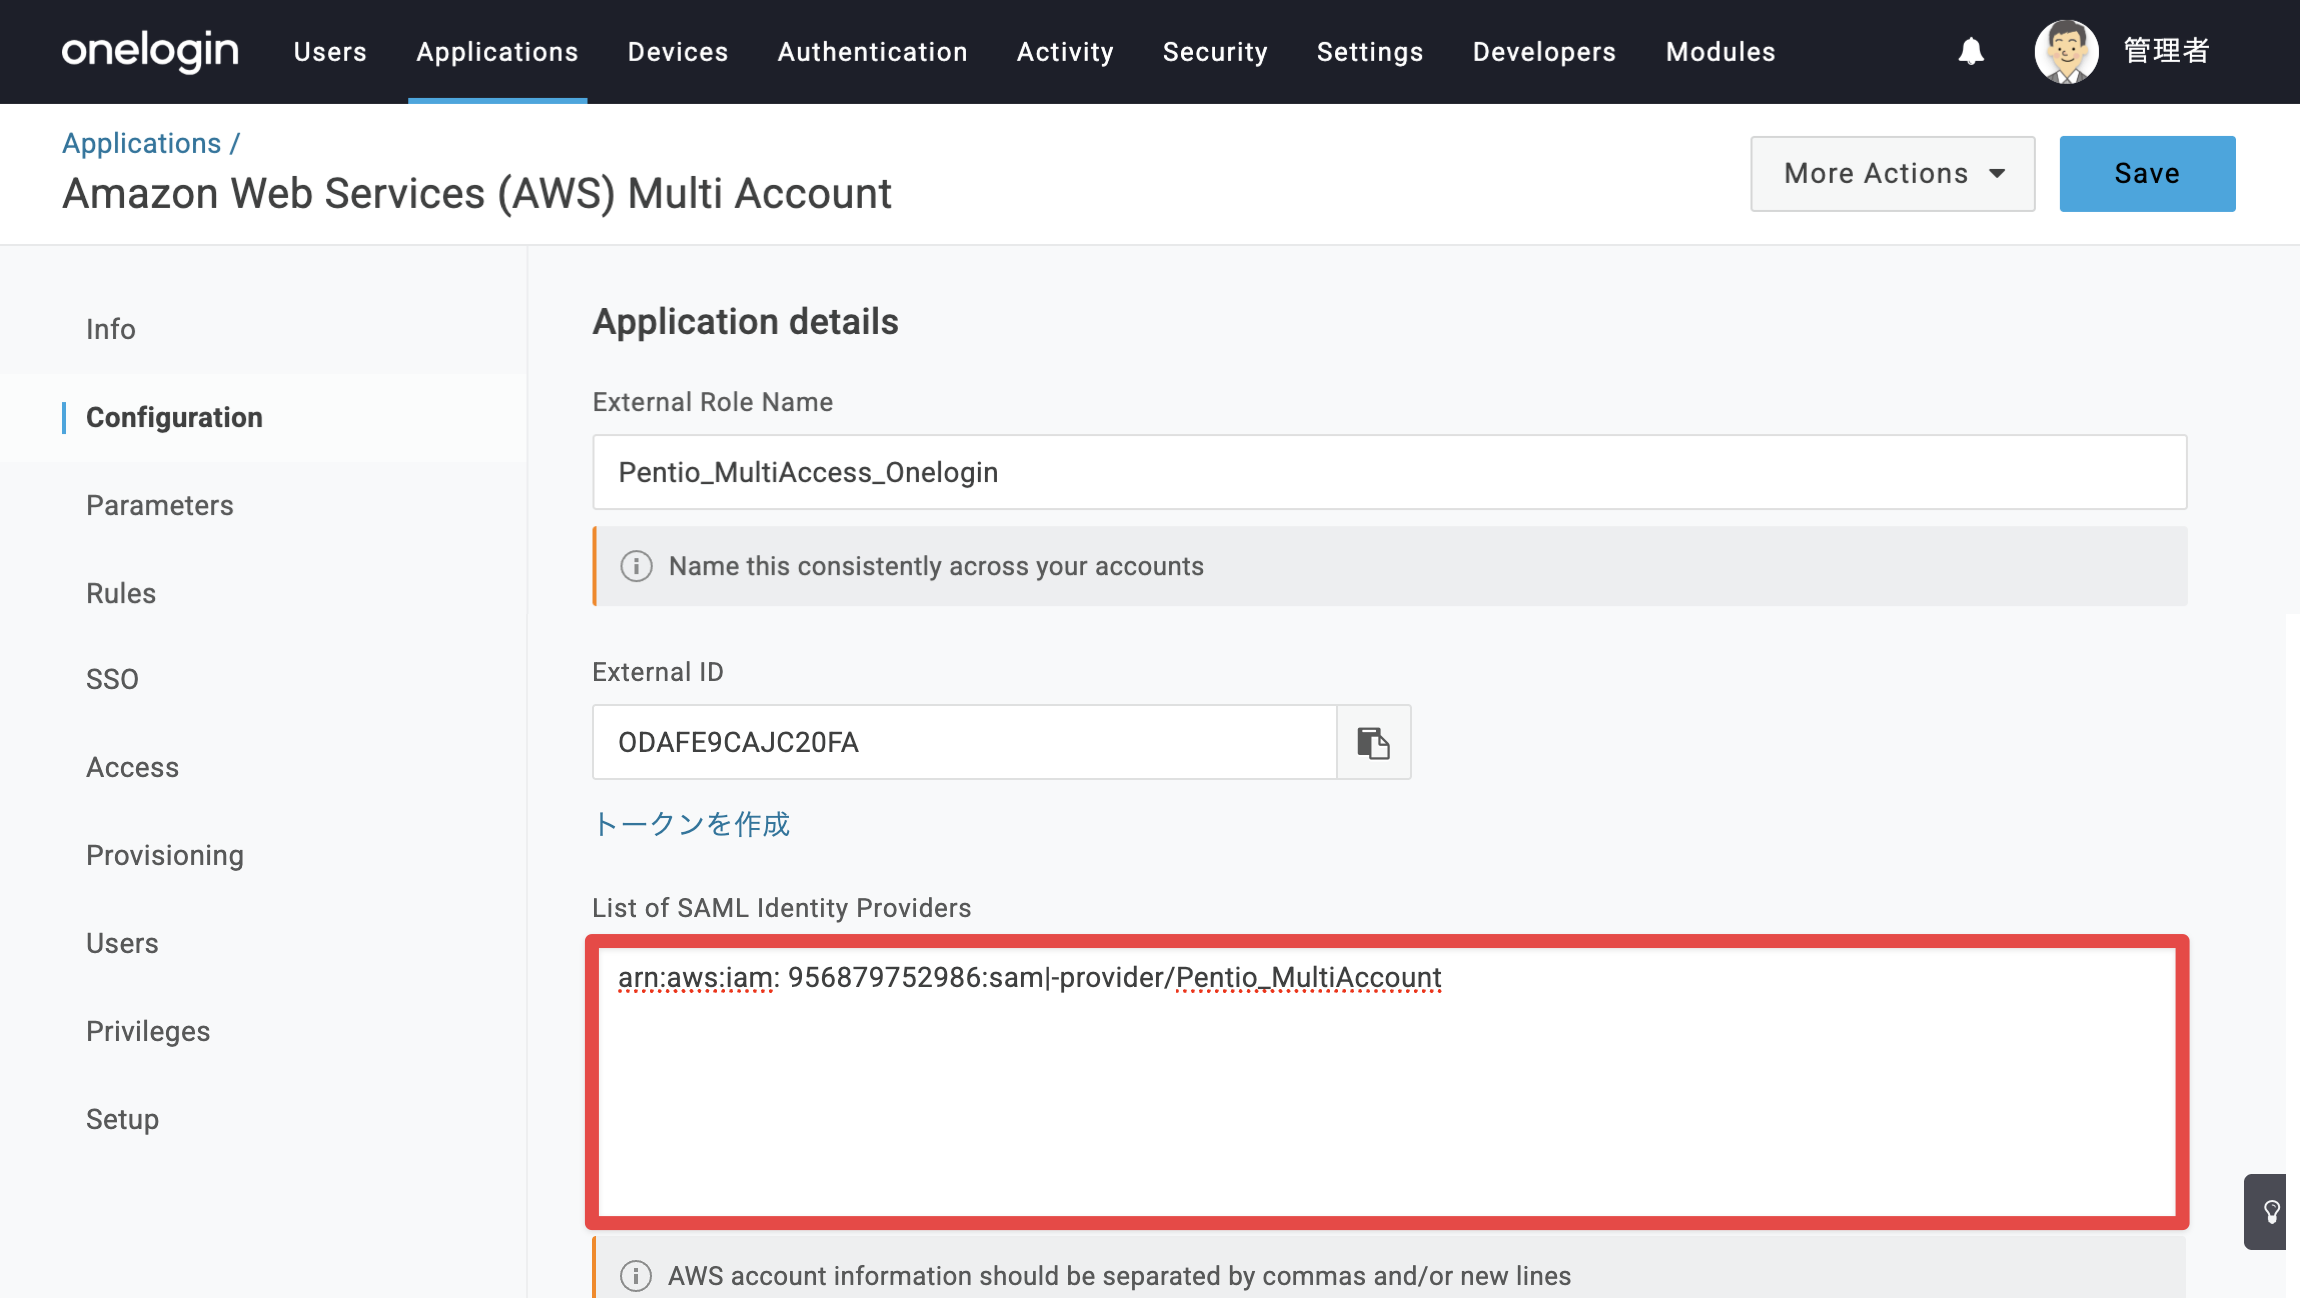The height and width of the screenshot is (1298, 2302).
Task: Click the info icon beside naming hint
Action: click(636, 566)
